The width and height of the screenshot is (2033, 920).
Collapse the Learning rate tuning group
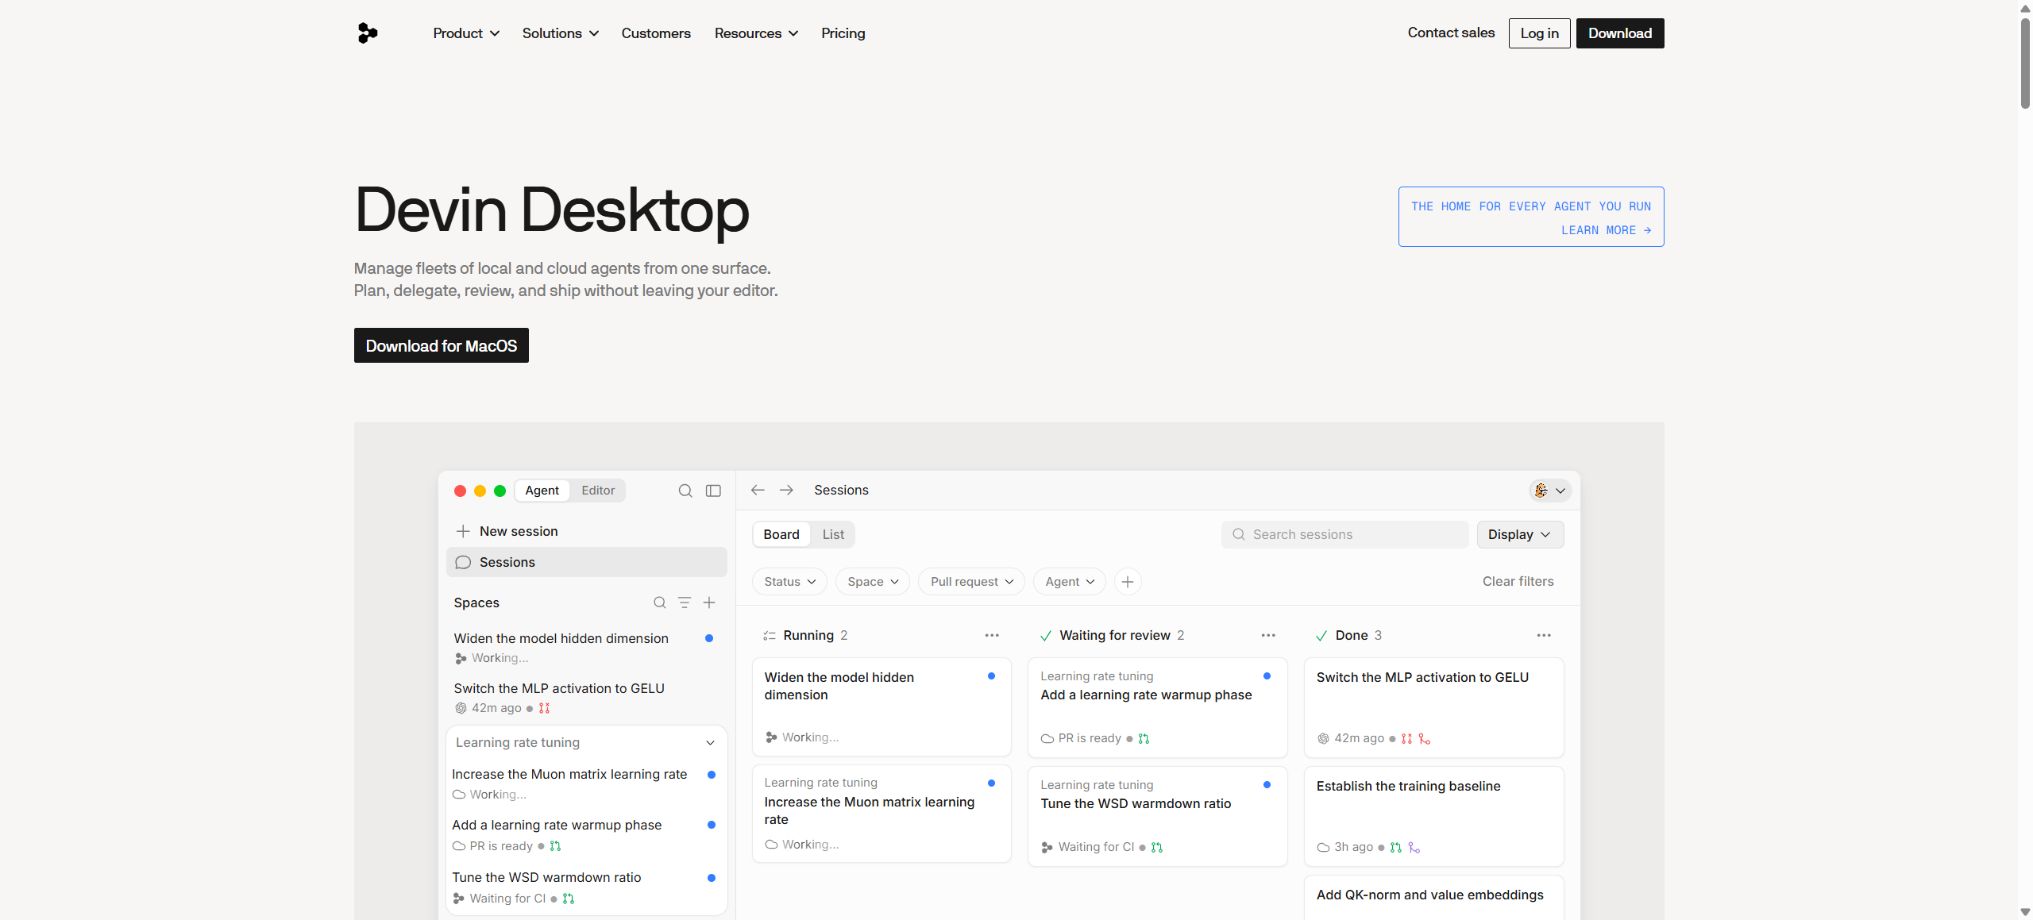click(x=710, y=743)
